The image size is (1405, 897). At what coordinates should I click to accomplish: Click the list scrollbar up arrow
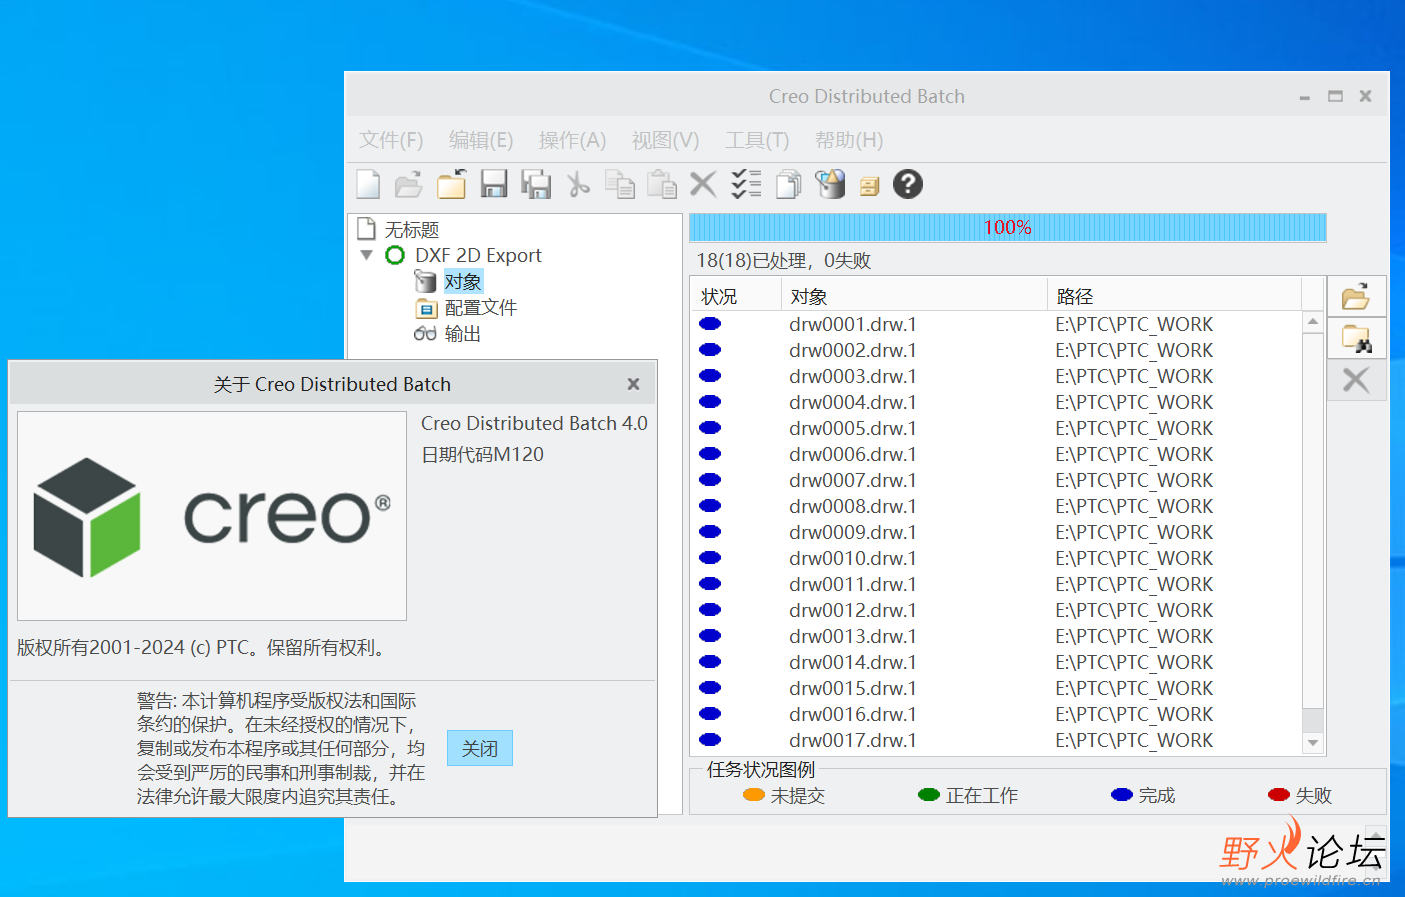[1313, 322]
